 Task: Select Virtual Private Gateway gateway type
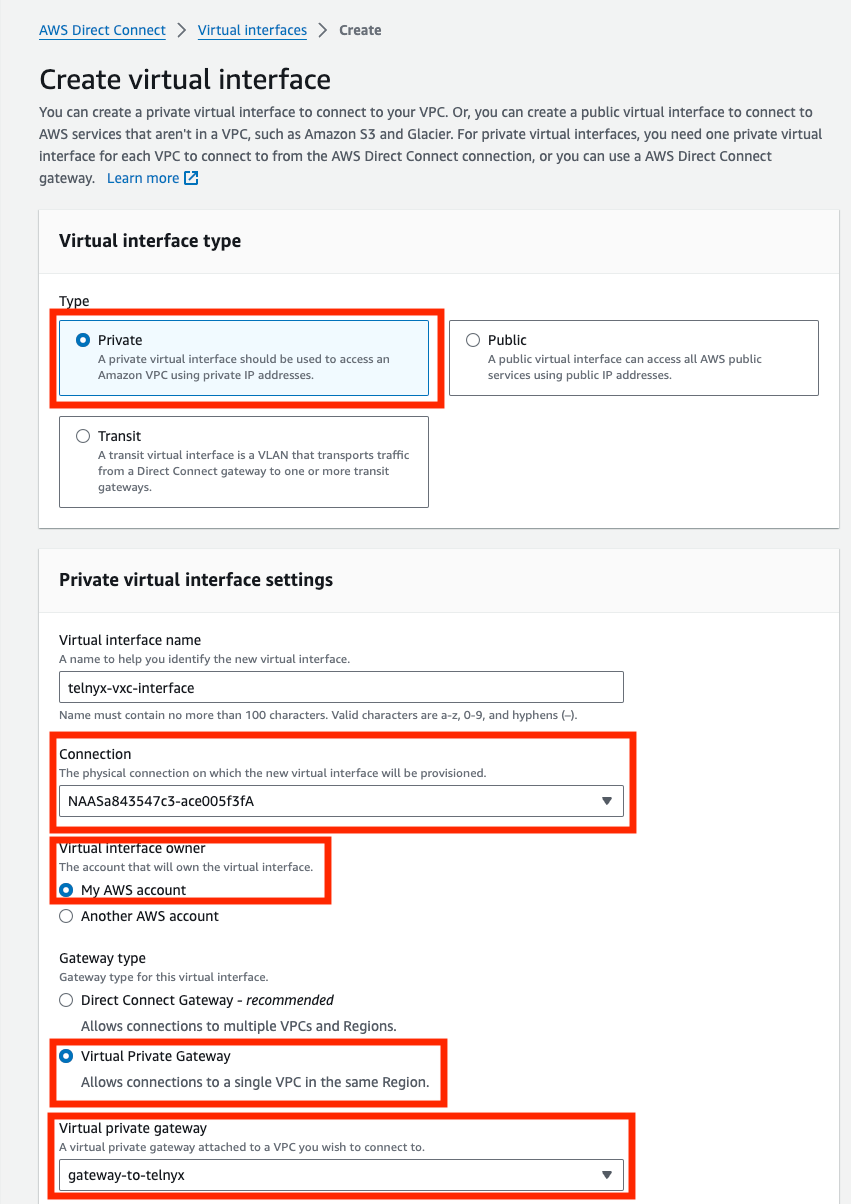click(x=66, y=1055)
